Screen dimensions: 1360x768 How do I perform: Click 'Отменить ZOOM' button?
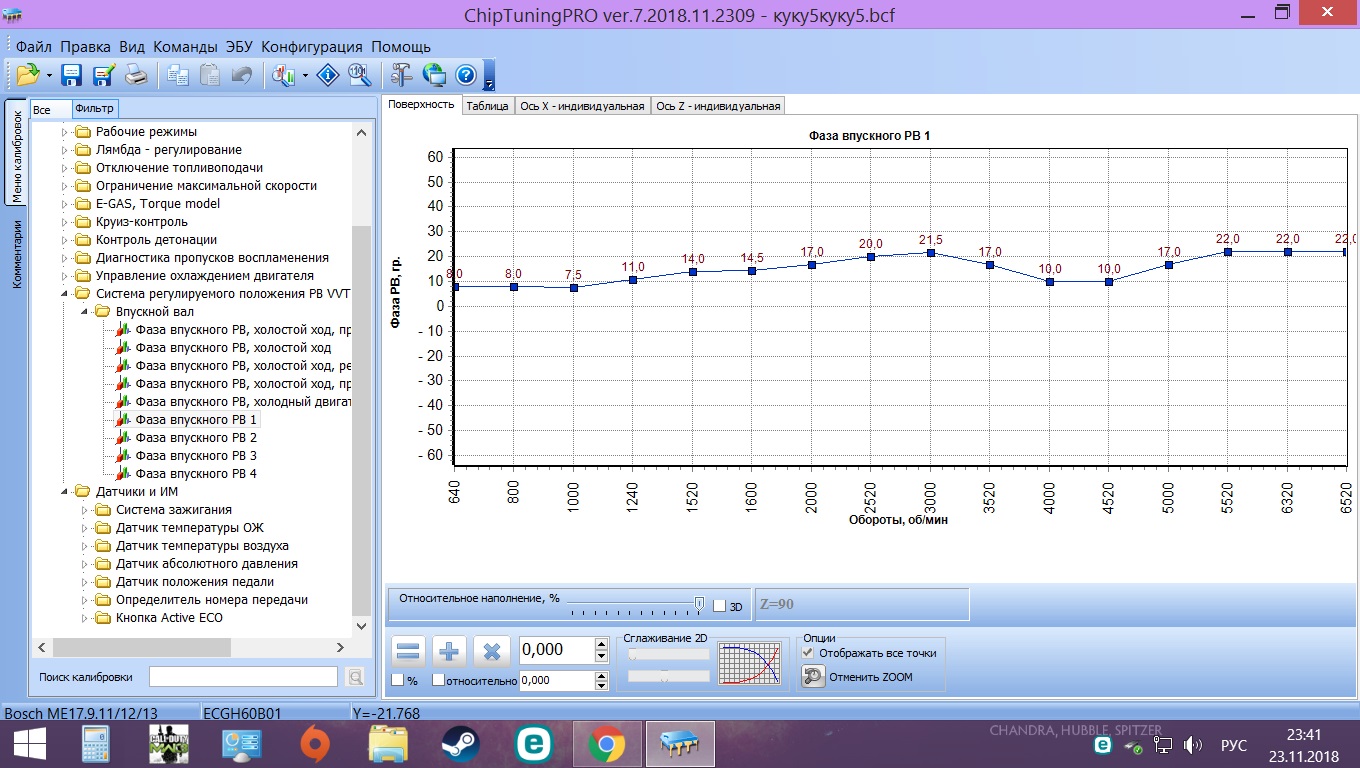pyautogui.click(x=859, y=677)
